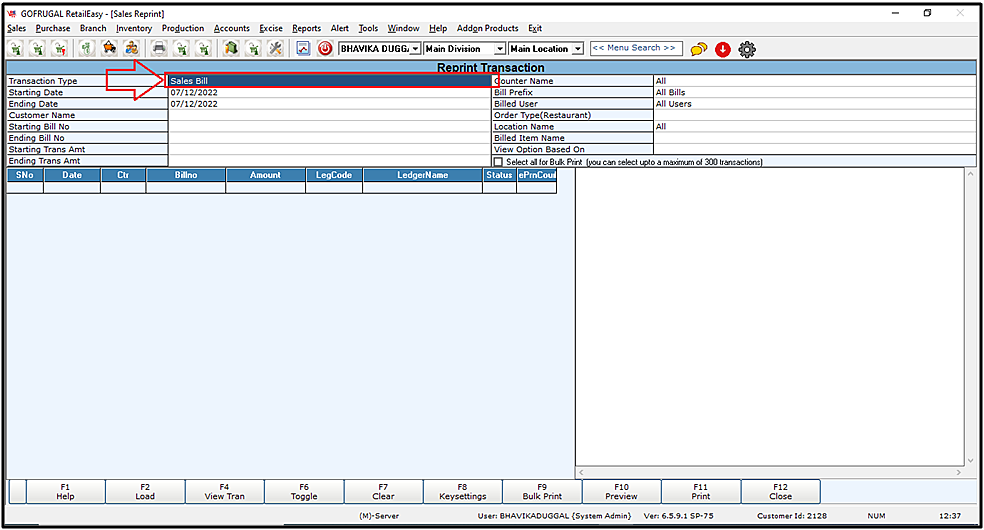Screen dimensions: 984x530
Task: Open the Main Division dropdown
Action: [x=499, y=48]
